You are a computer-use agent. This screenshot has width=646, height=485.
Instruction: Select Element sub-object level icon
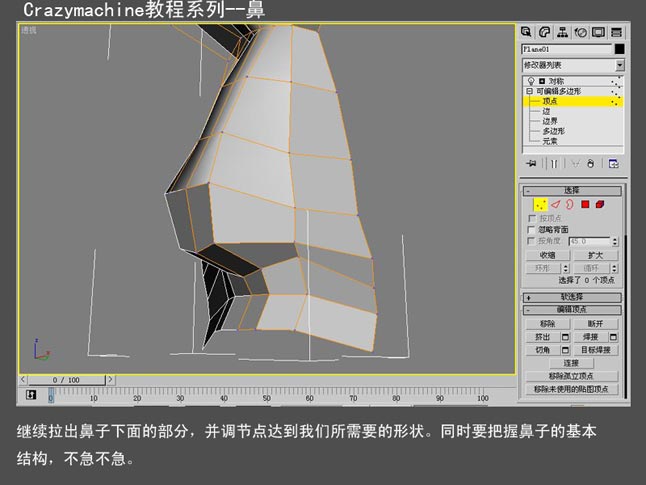point(600,204)
